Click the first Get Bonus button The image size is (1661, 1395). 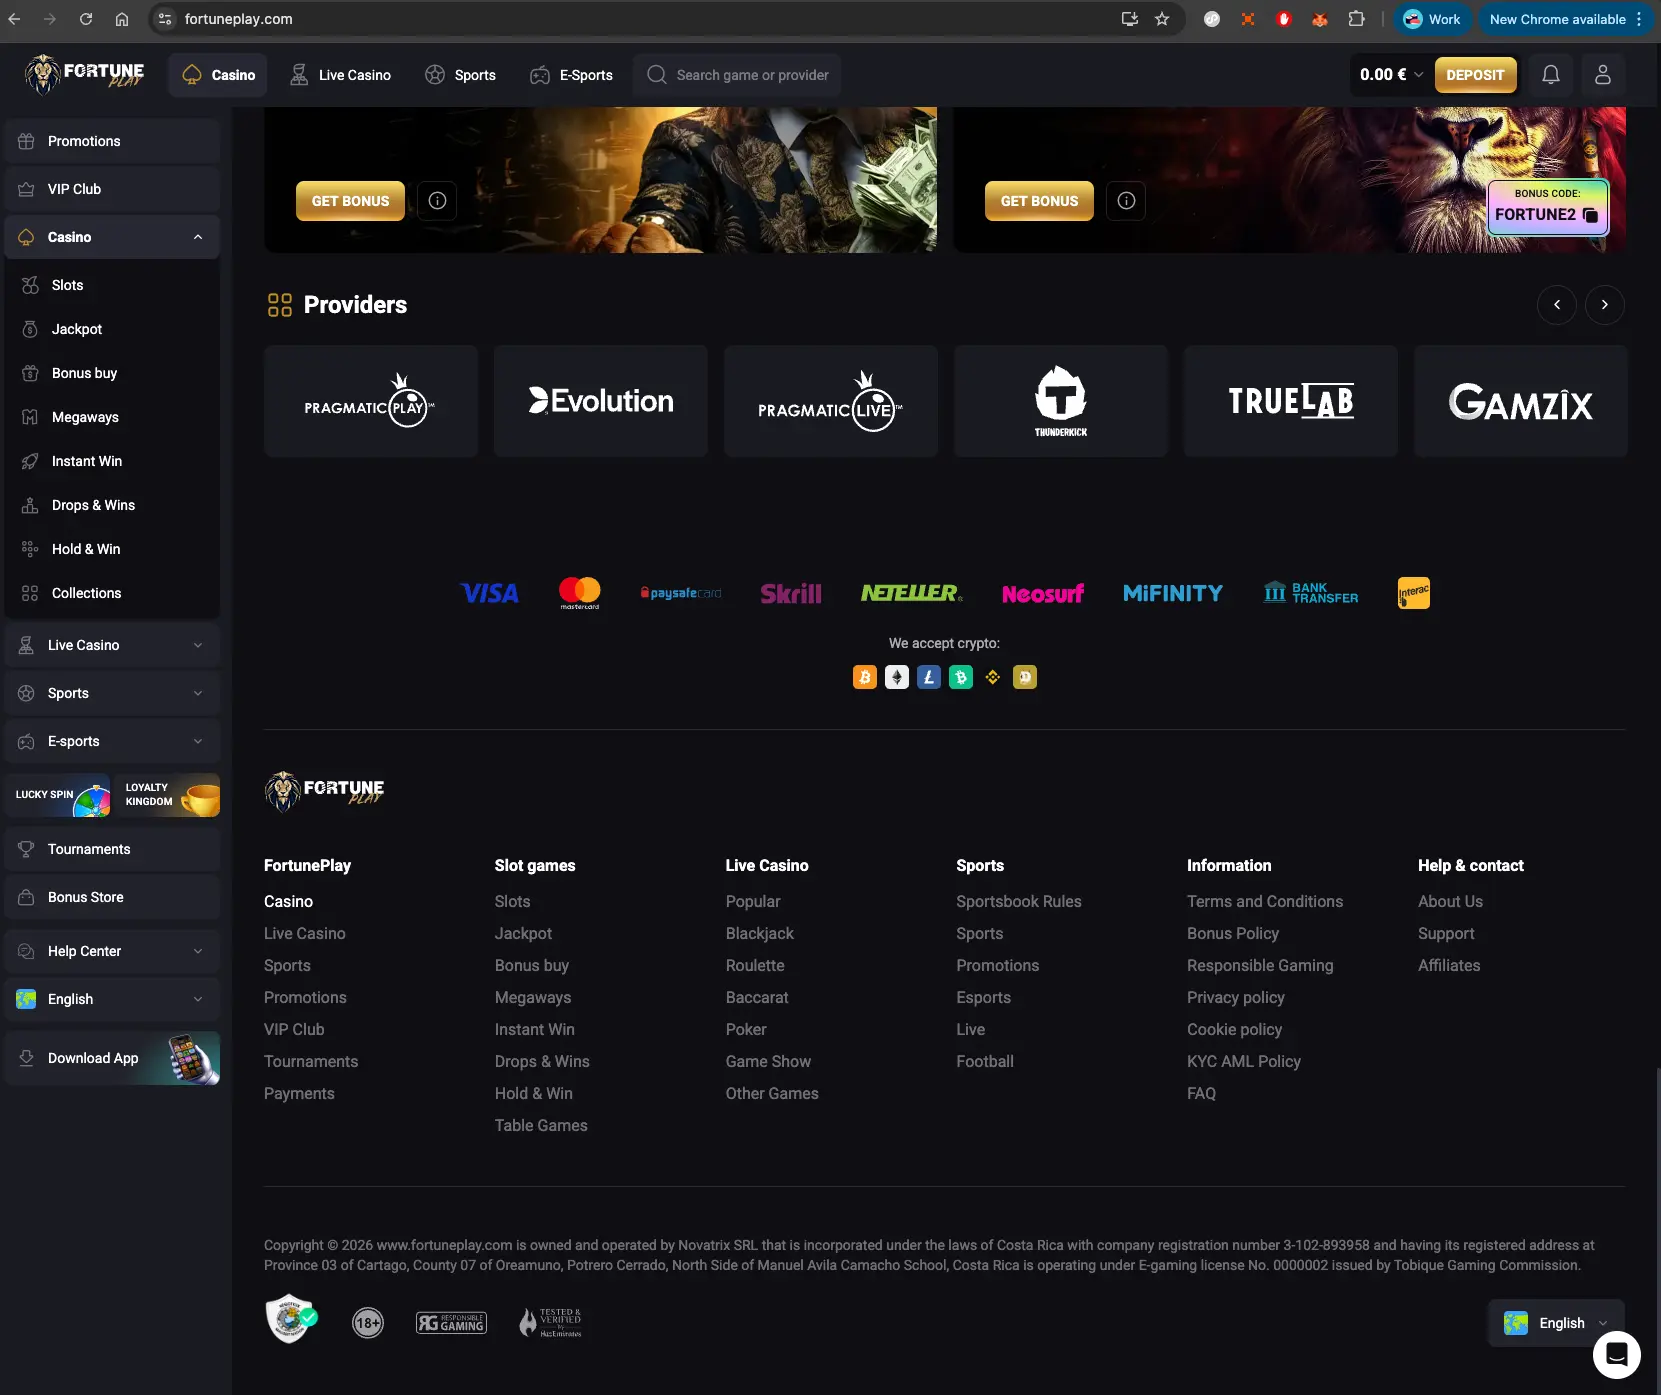[350, 201]
